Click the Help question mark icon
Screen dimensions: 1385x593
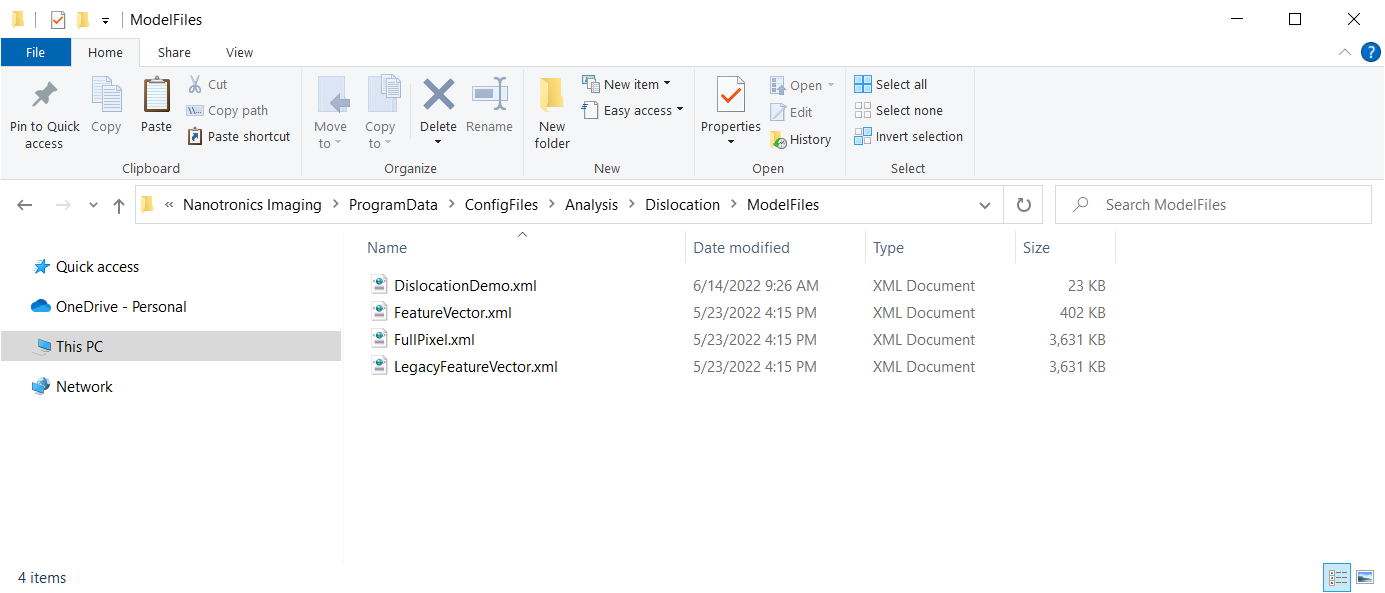[x=1369, y=52]
